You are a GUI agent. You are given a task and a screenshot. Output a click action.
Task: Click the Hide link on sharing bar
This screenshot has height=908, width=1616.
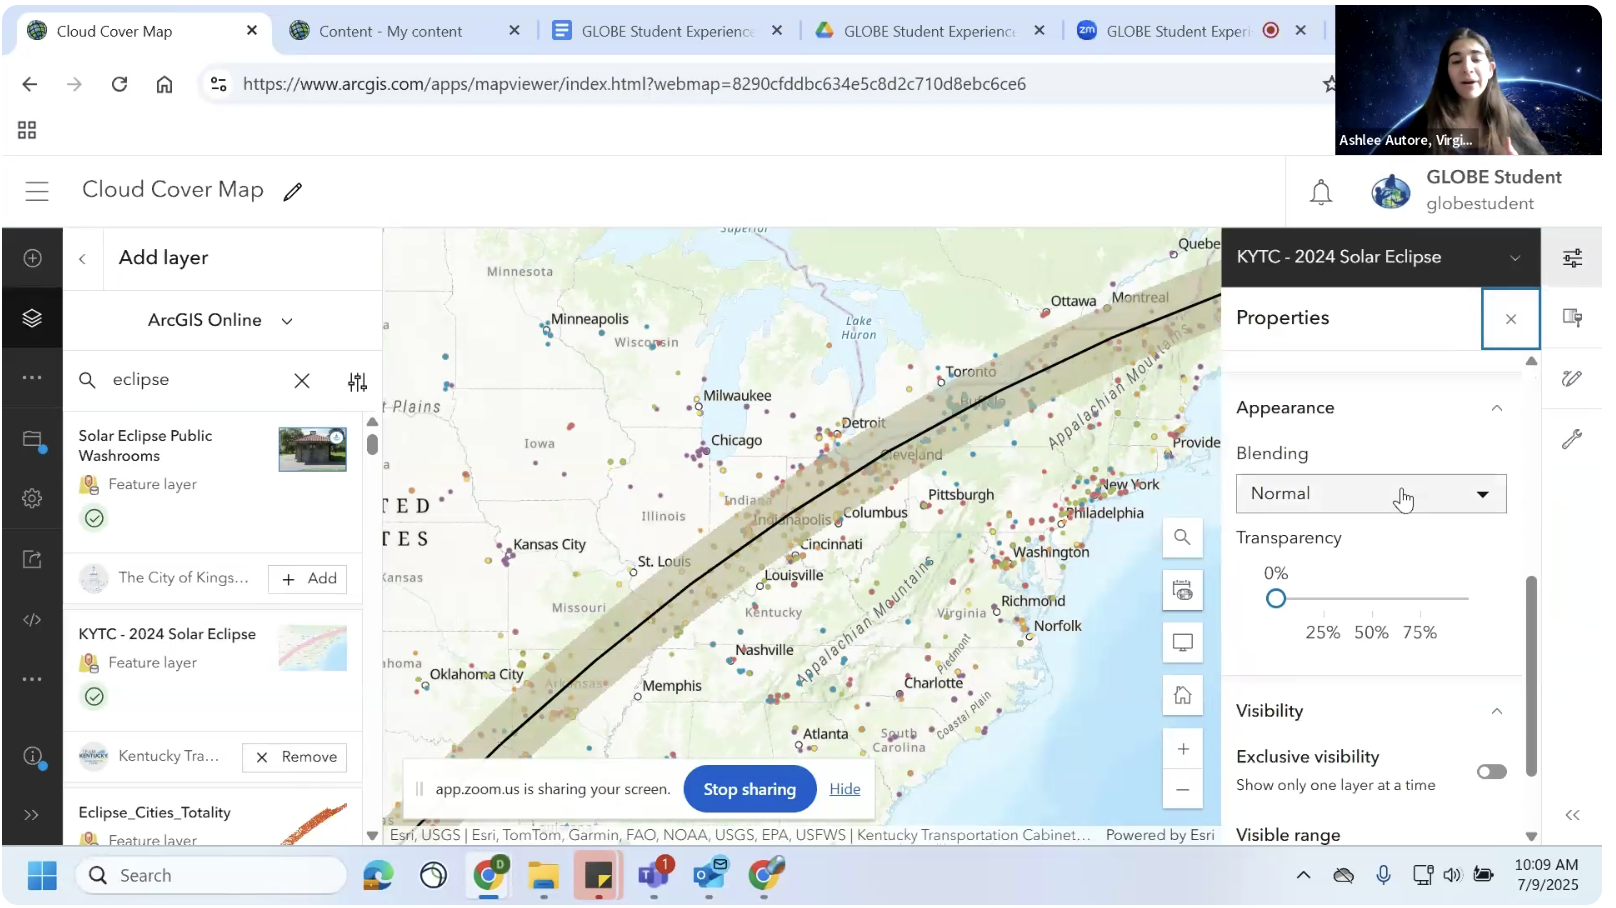coord(845,789)
